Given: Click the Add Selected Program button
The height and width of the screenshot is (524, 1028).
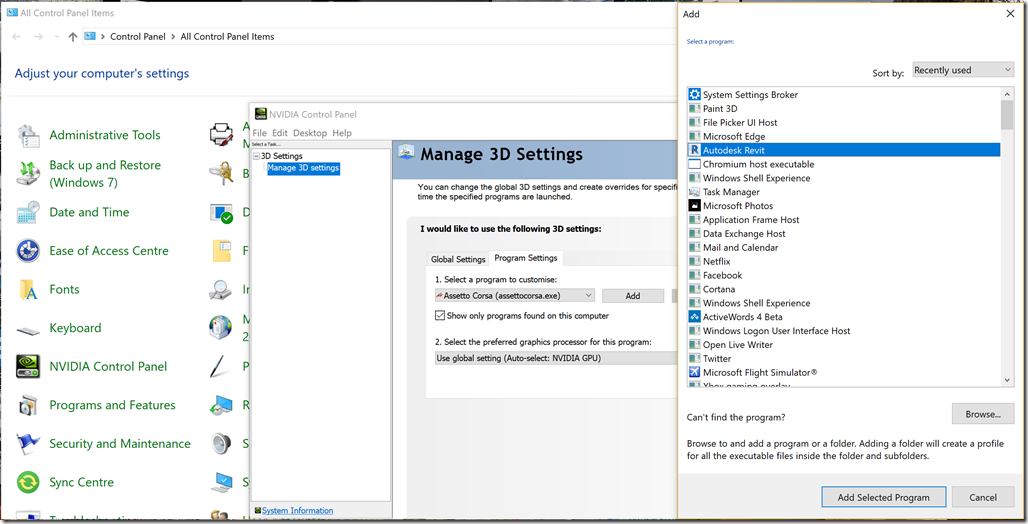Looking at the screenshot, I should pyautogui.click(x=883, y=497).
